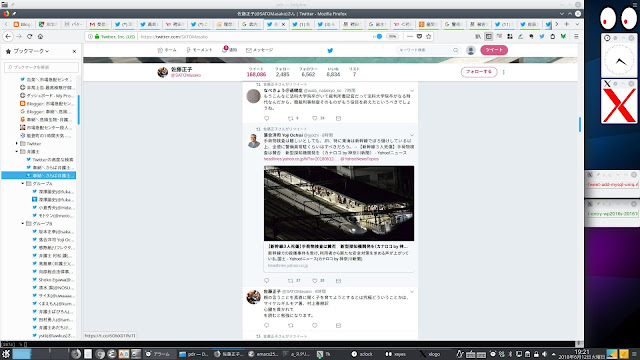This screenshot has width=640, height=360.
Task: Click the page vertical scrollbar thumb
Action: [x=580, y=124]
